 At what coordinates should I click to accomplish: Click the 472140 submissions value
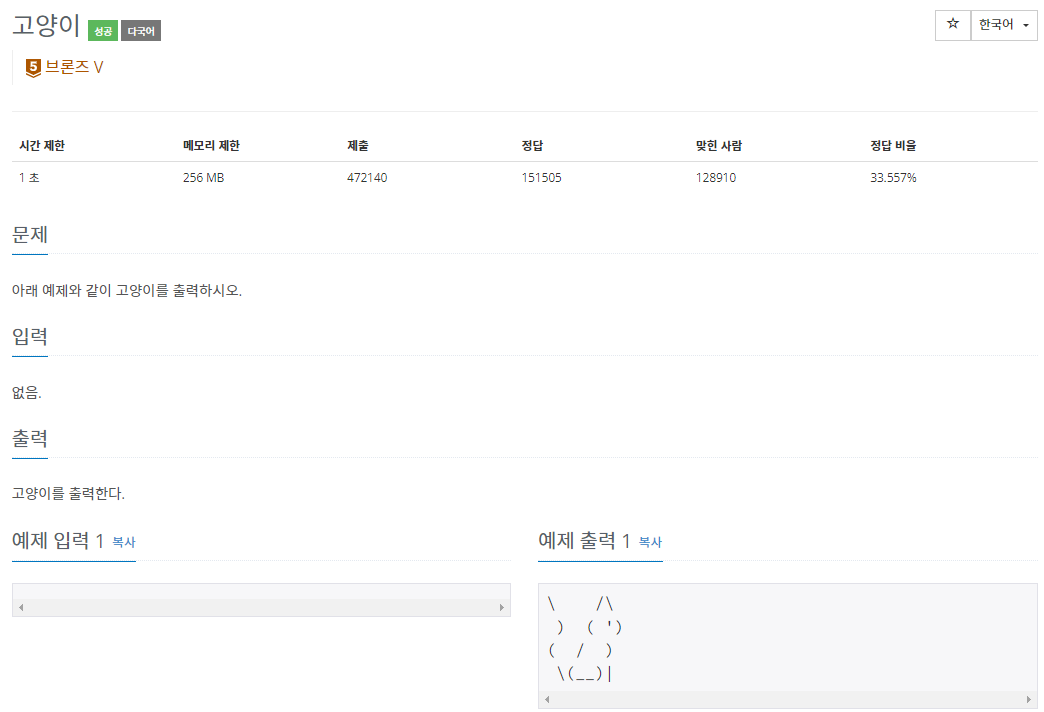[367, 178]
